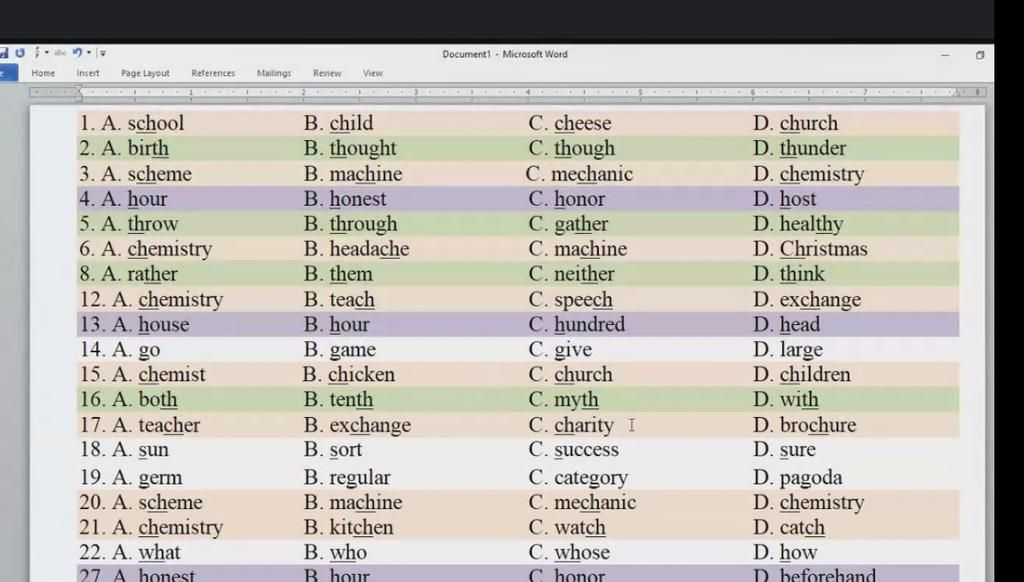Click the word 'brochure' in row 17
Viewport: 1024px width, 582px height.
(x=818, y=425)
